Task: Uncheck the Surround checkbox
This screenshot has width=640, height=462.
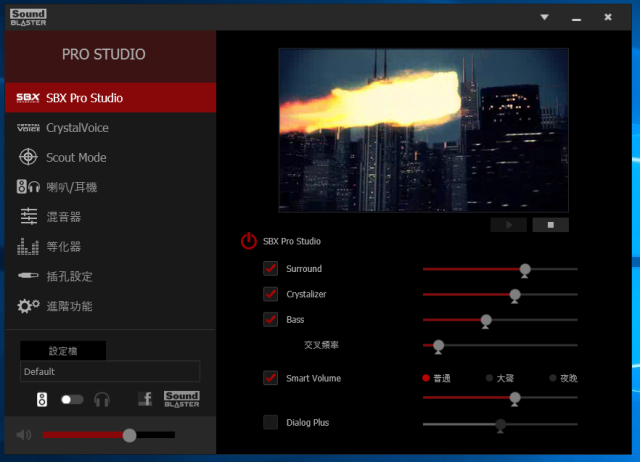Action: (271, 269)
